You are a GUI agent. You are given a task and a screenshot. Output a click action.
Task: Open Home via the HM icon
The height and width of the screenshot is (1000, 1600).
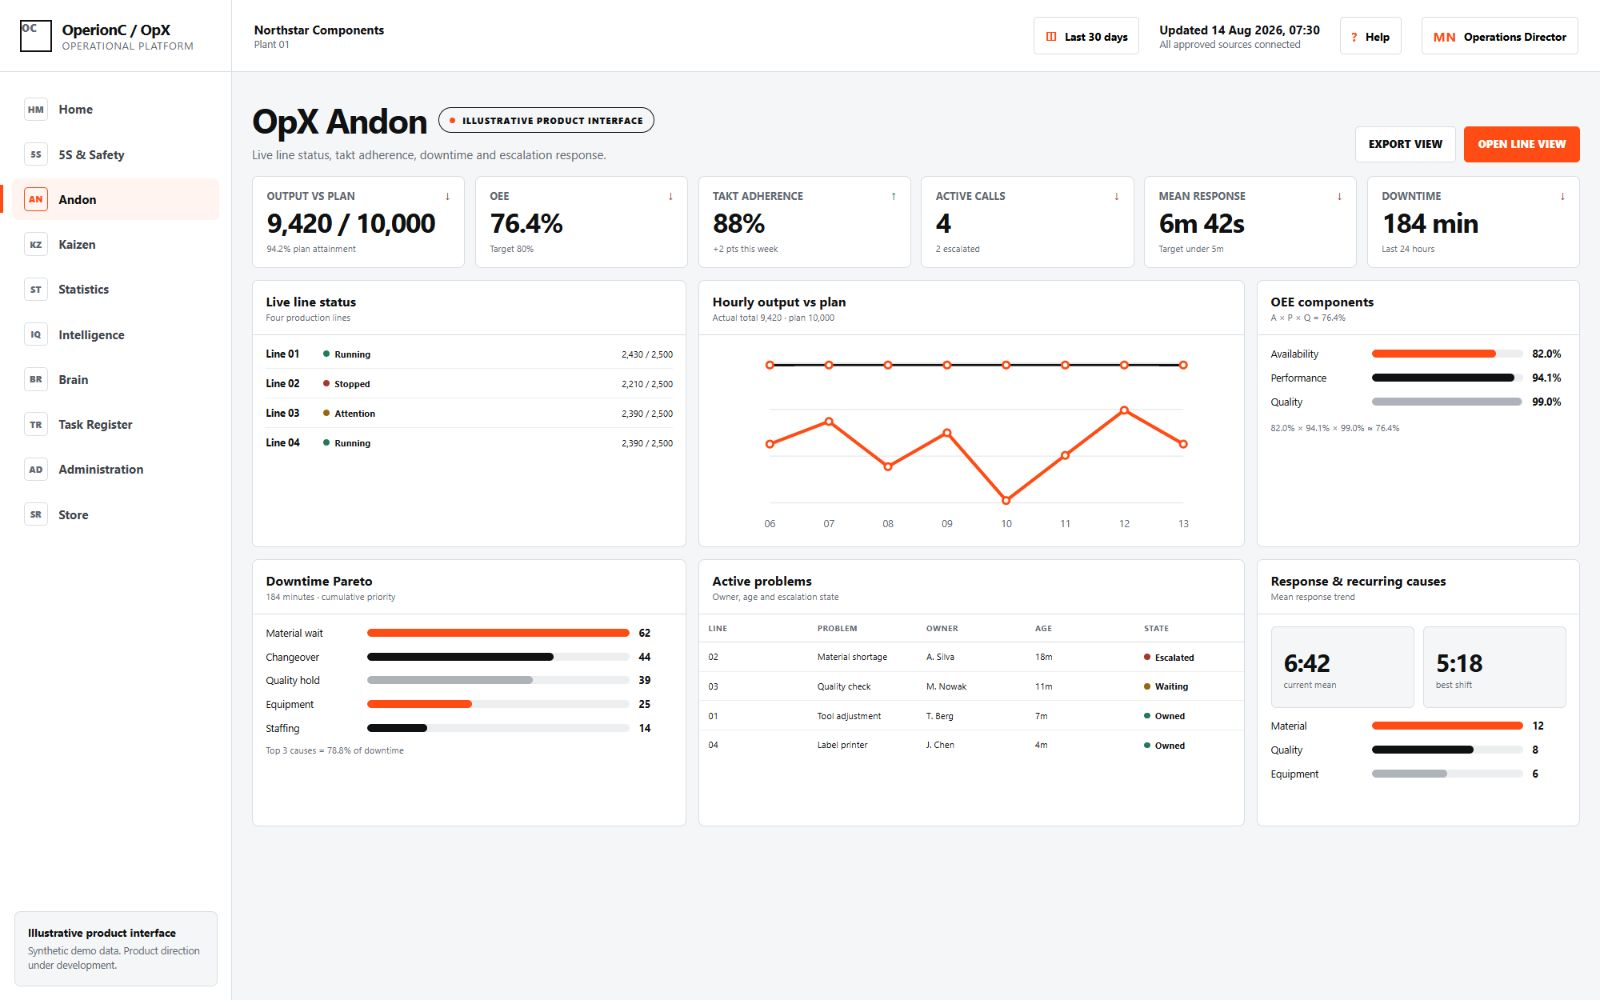(36, 110)
